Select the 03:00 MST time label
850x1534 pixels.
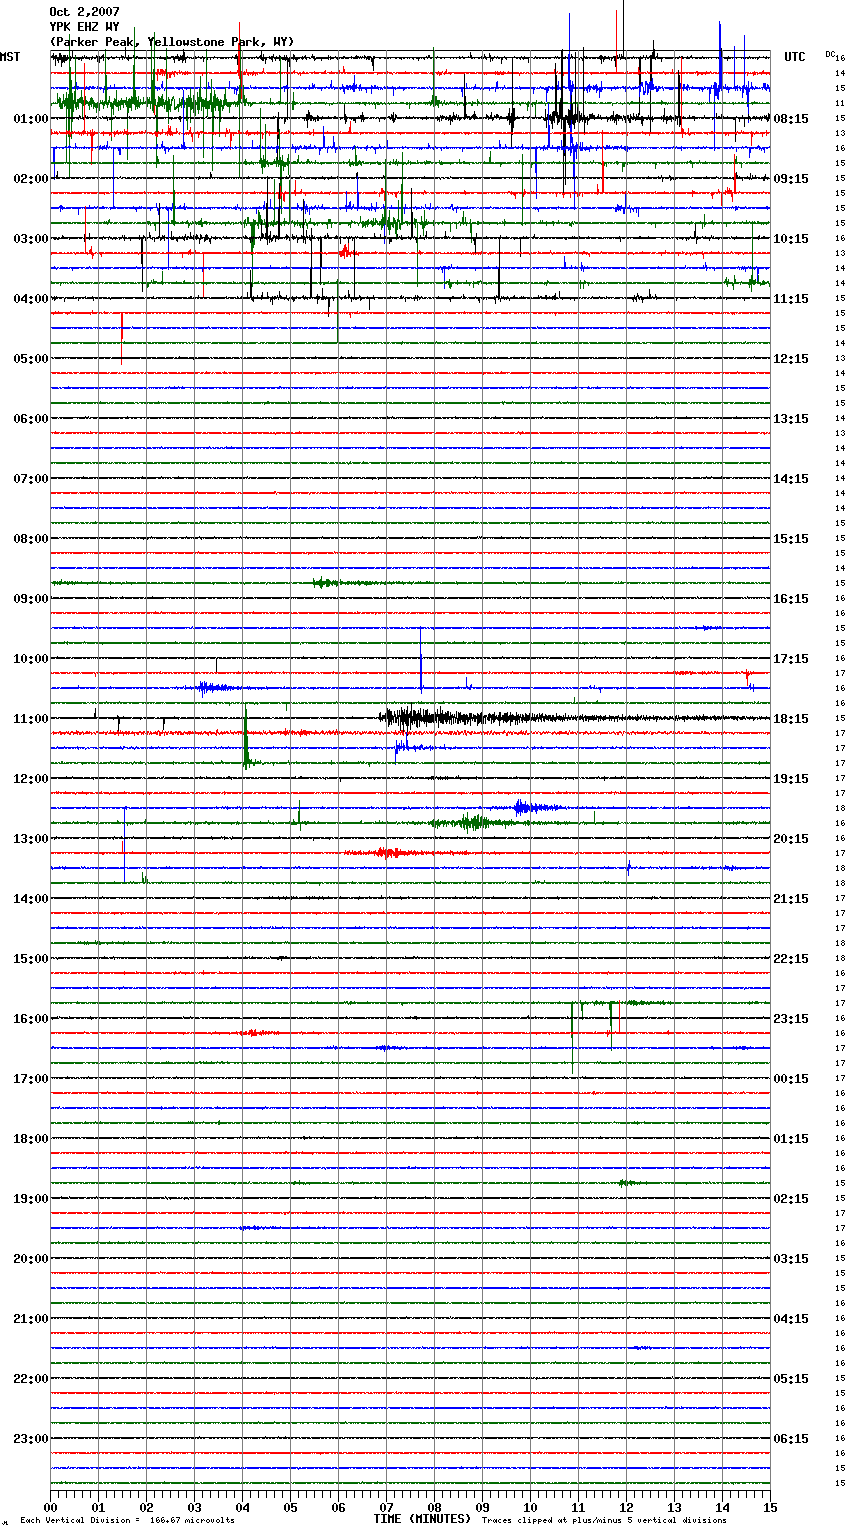coord(31,239)
